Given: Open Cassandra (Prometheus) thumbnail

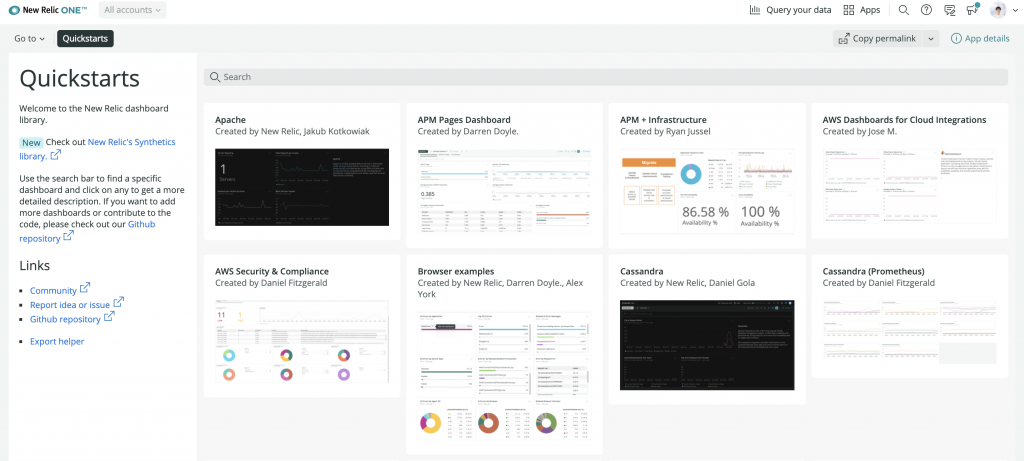Looking at the screenshot, I should (x=909, y=332).
